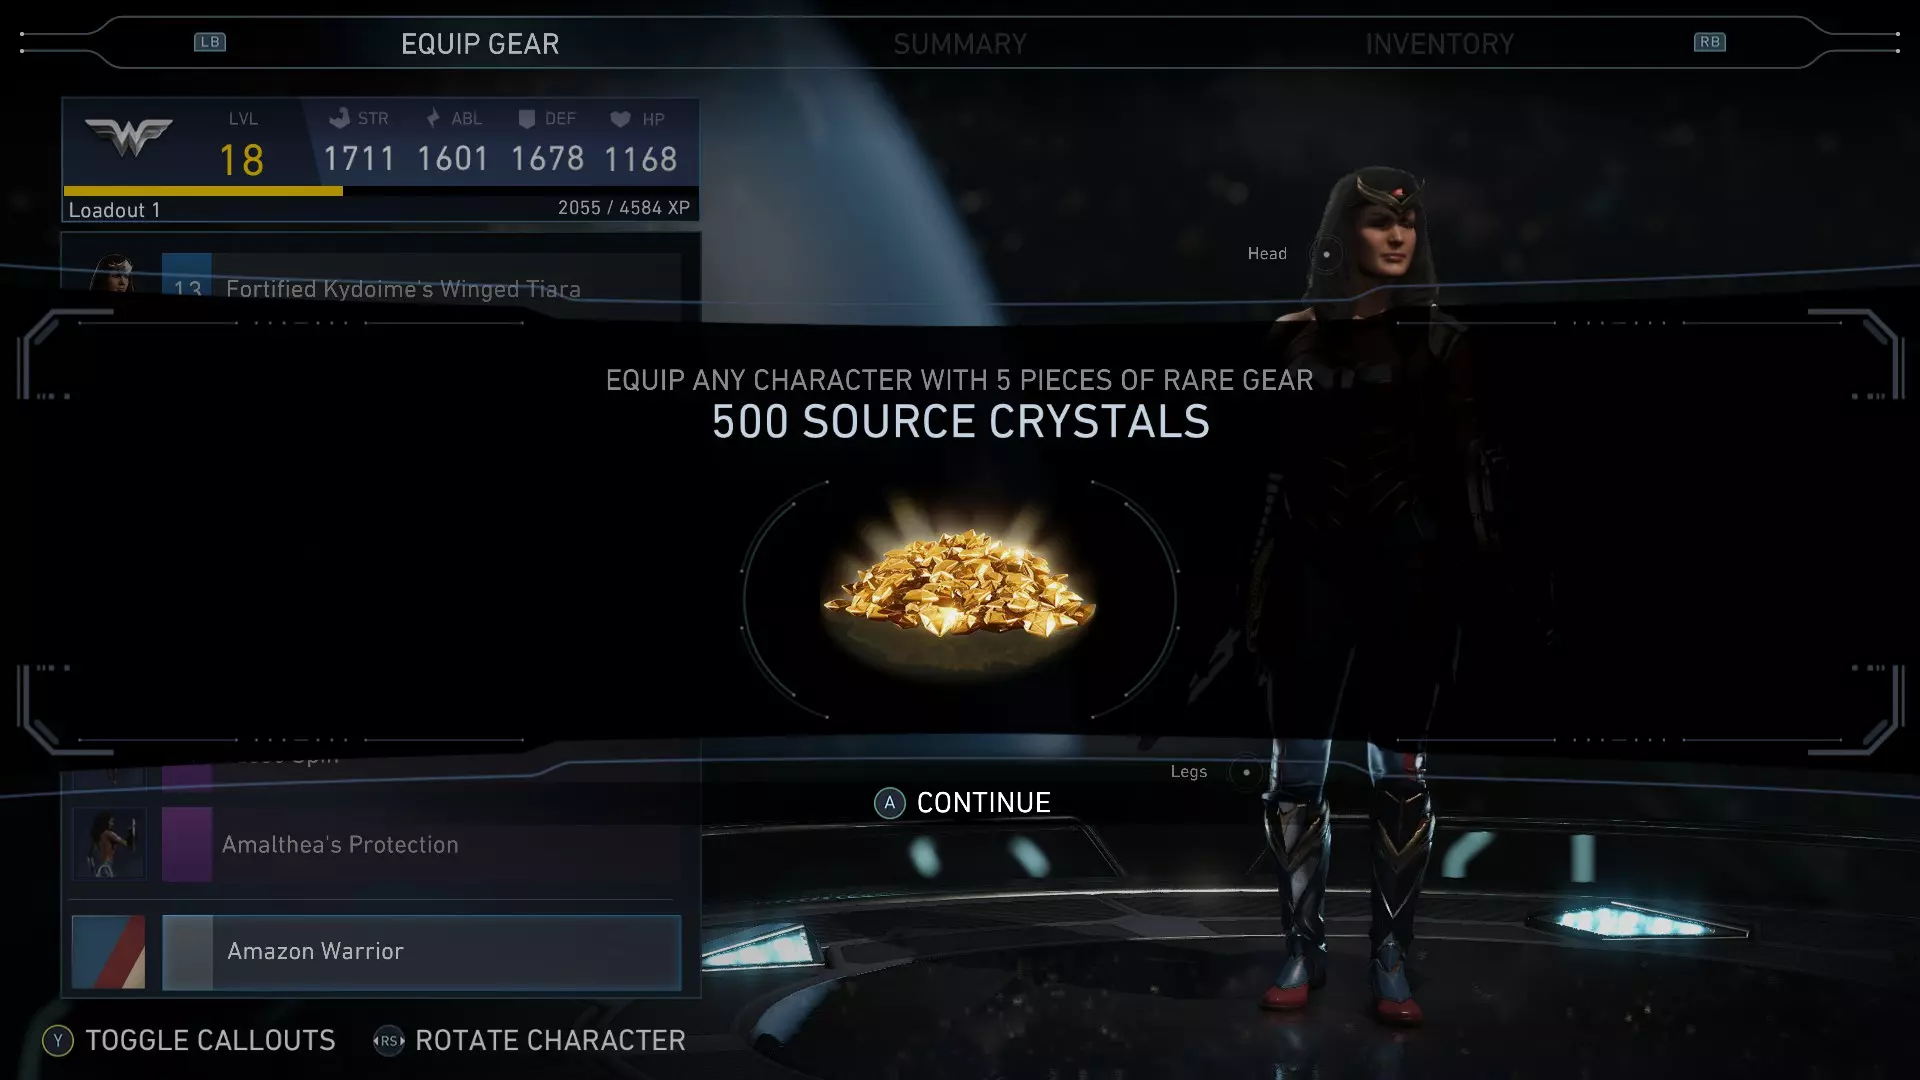Click the RS stick icon
Screen dimensions: 1920x1080
[388, 1041]
